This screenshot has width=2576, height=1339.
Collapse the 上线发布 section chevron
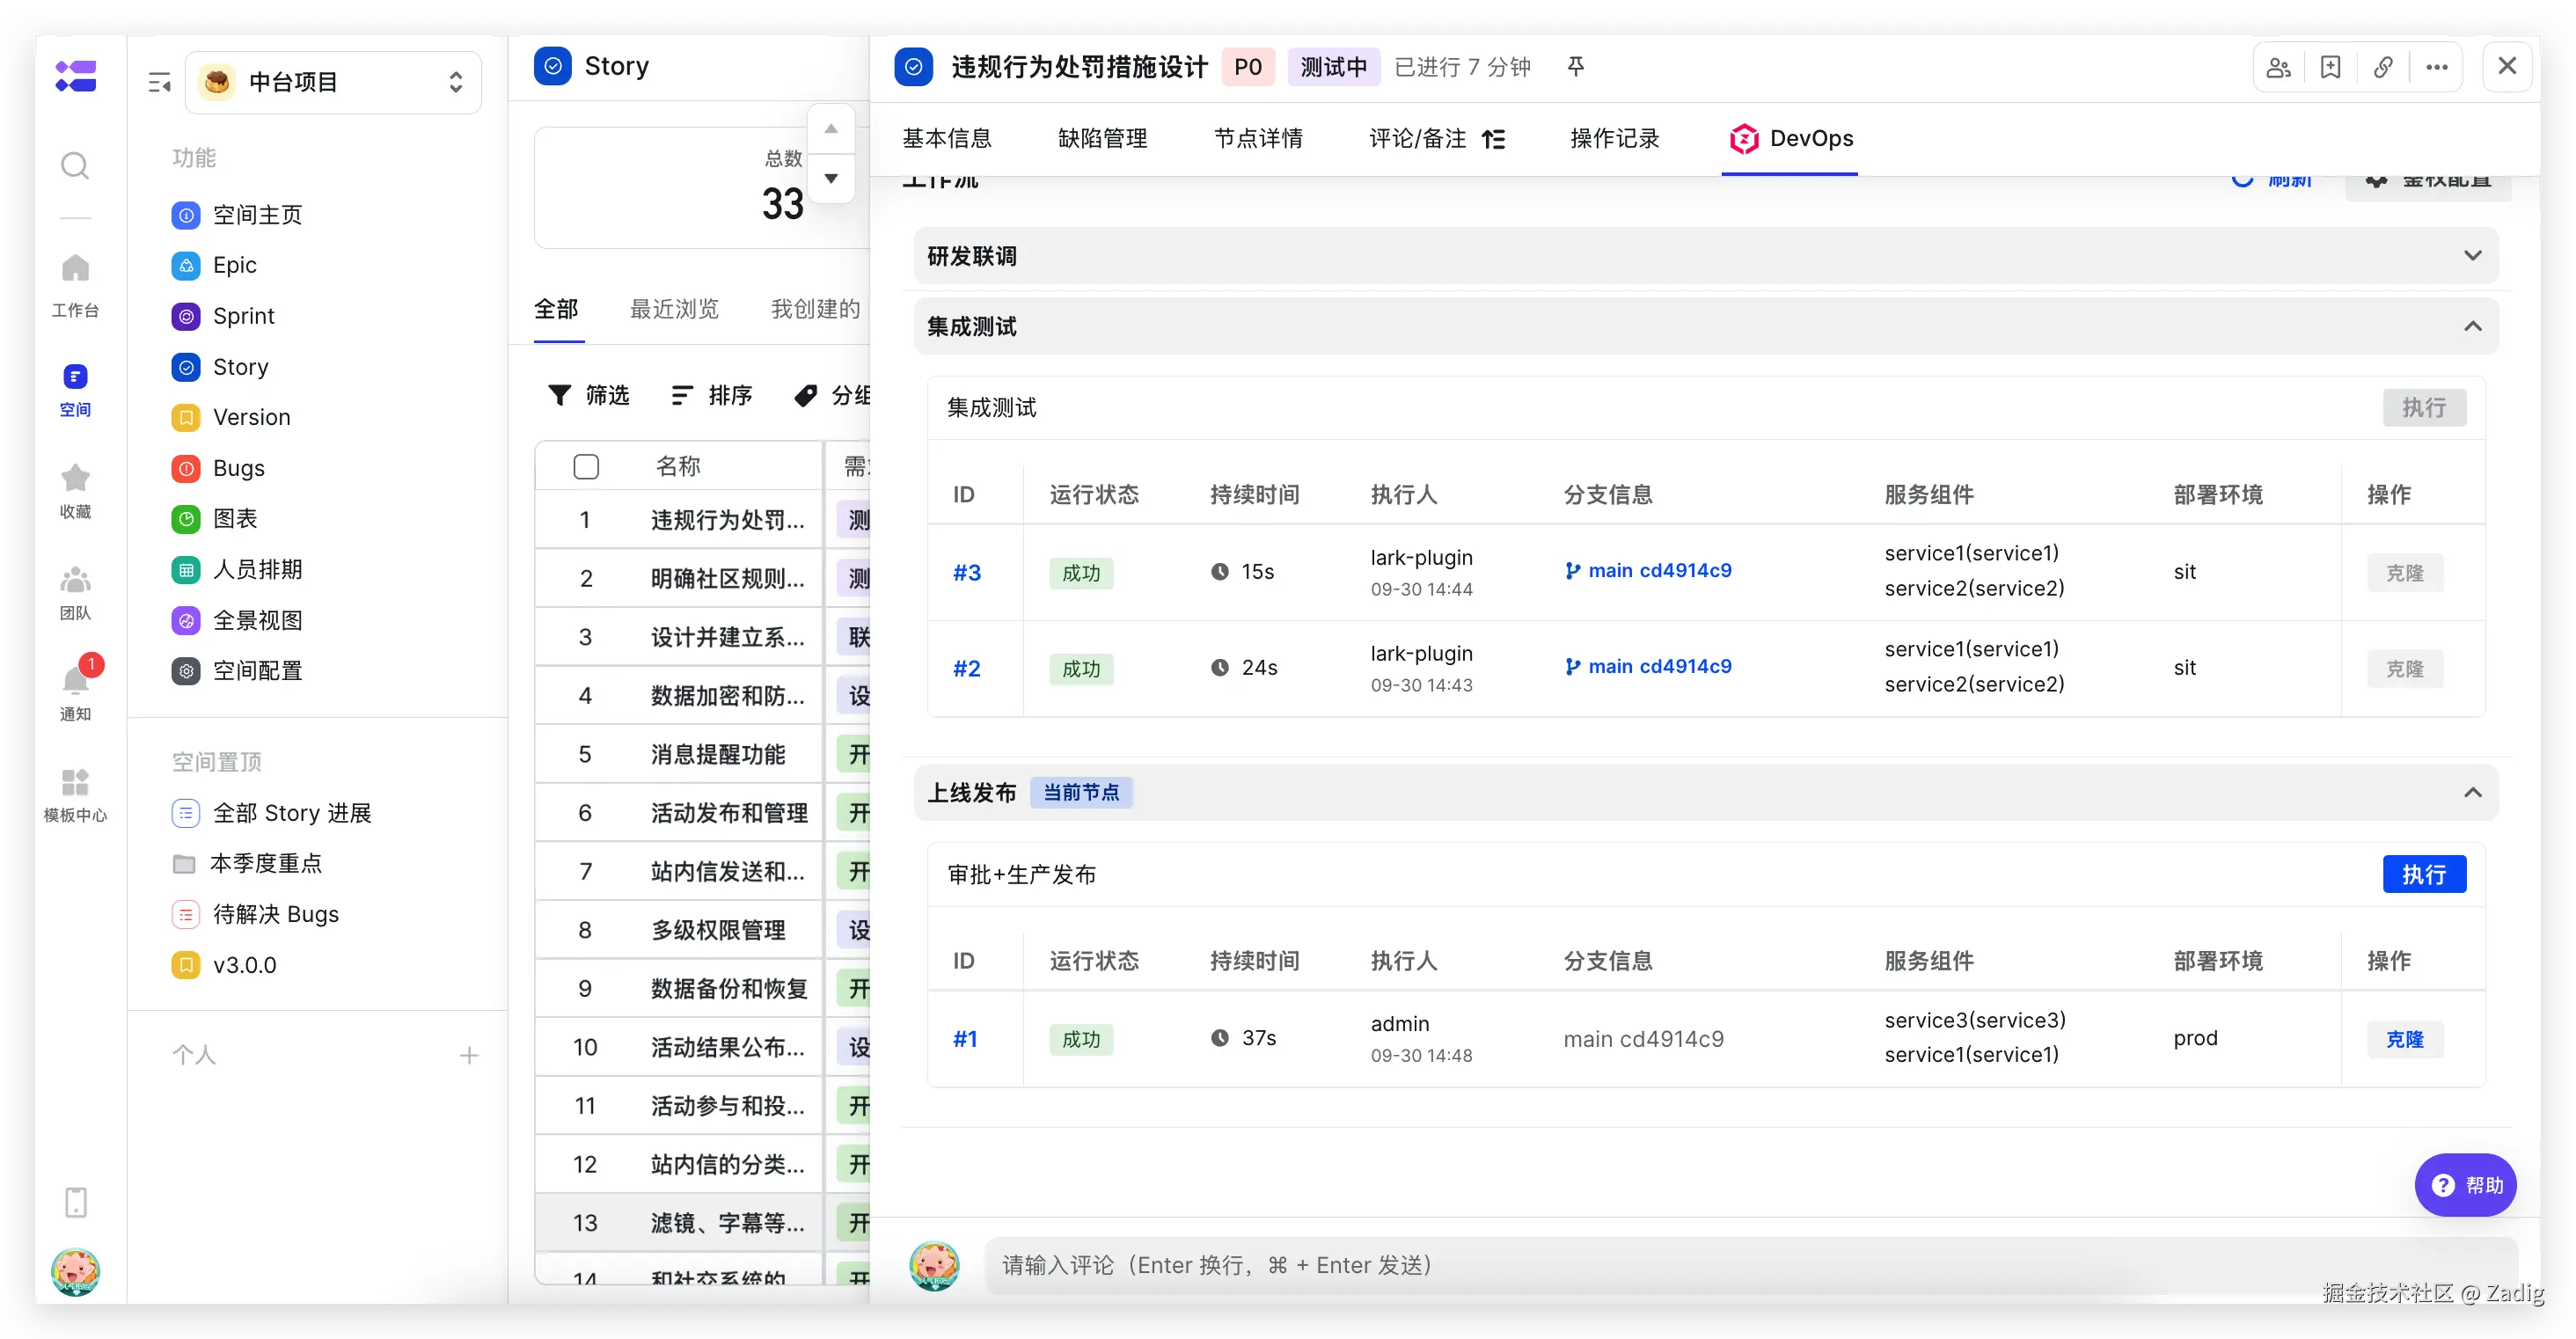2472,792
